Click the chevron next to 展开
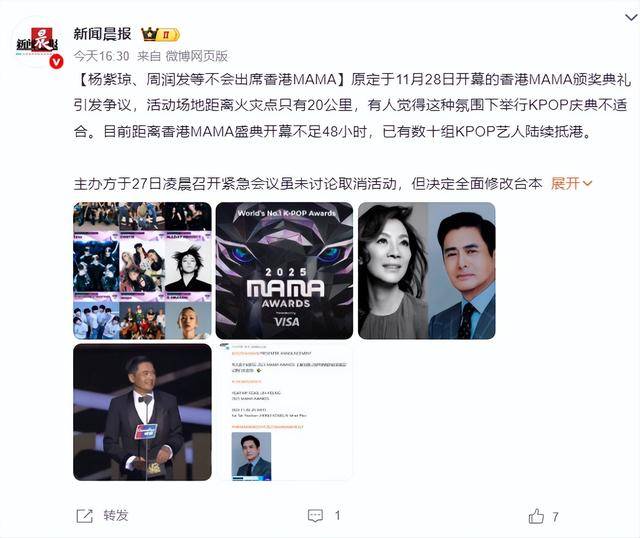 (x=587, y=184)
